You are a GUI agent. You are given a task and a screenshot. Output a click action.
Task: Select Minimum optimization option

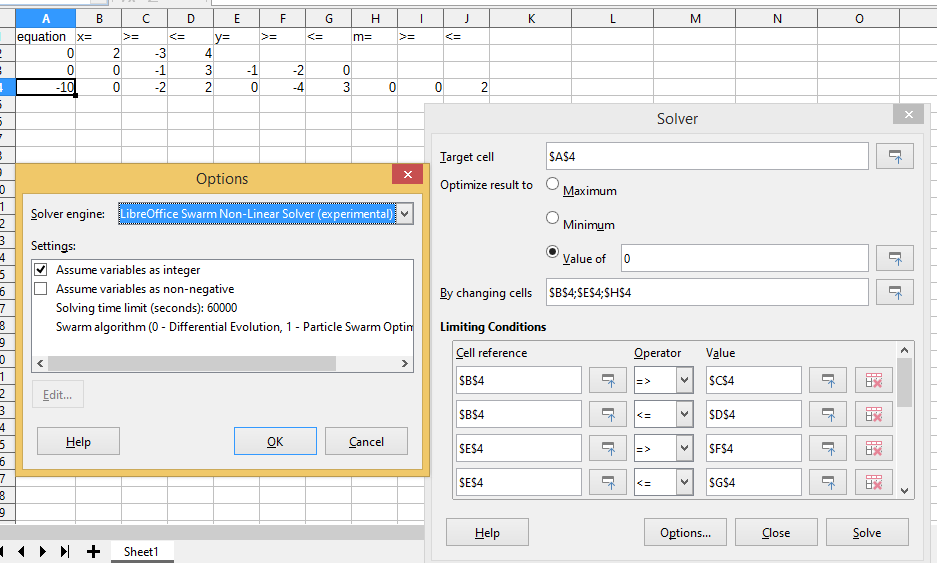tap(553, 218)
